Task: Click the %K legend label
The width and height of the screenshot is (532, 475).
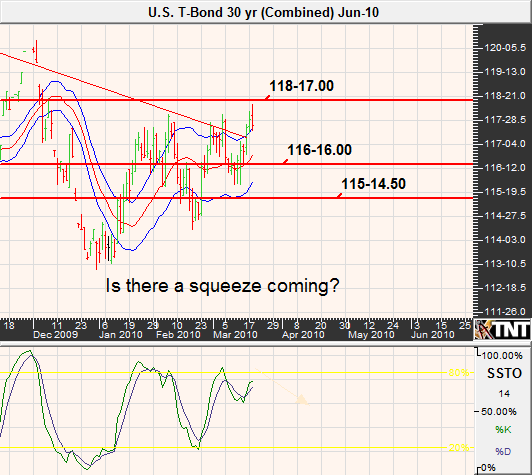Action: pyautogui.click(x=503, y=430)
